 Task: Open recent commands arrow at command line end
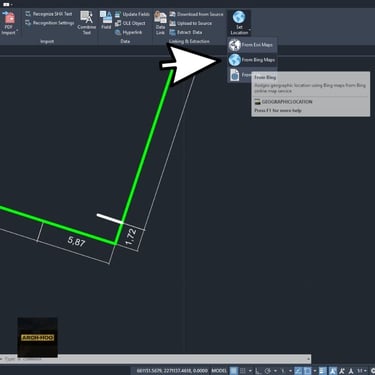[x=309, y=359]
